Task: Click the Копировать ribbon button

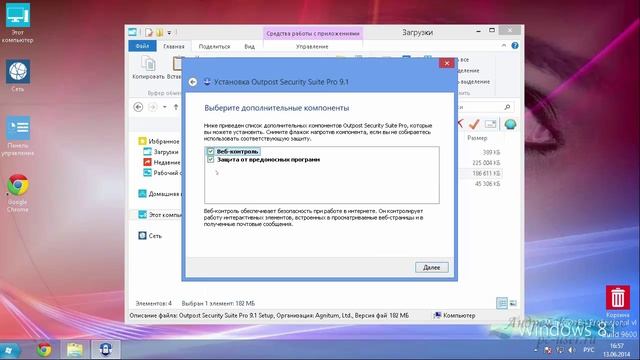Action: pyautogui.click(x=148, y=67)
